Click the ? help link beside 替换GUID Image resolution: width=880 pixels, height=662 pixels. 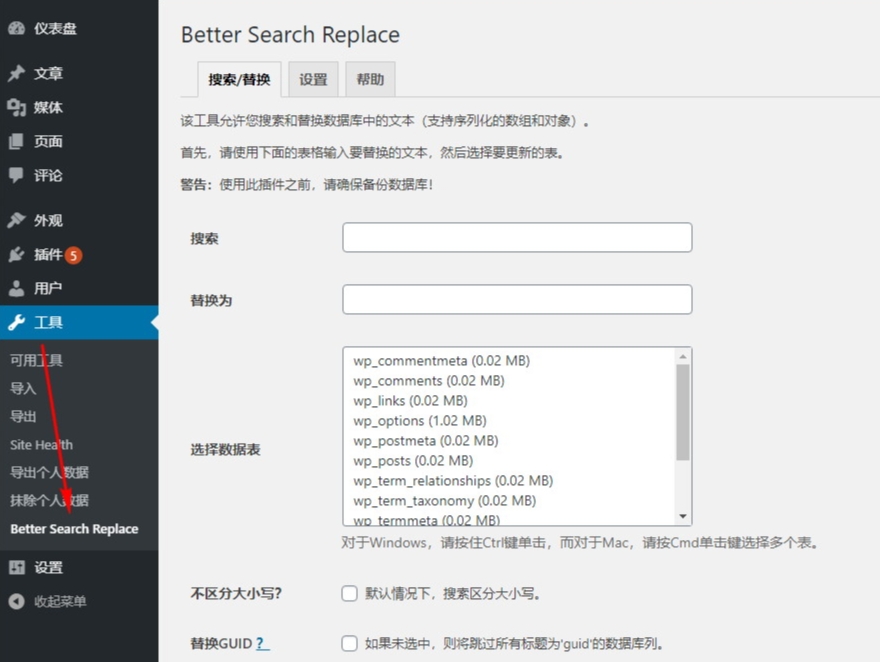(263, 643)
